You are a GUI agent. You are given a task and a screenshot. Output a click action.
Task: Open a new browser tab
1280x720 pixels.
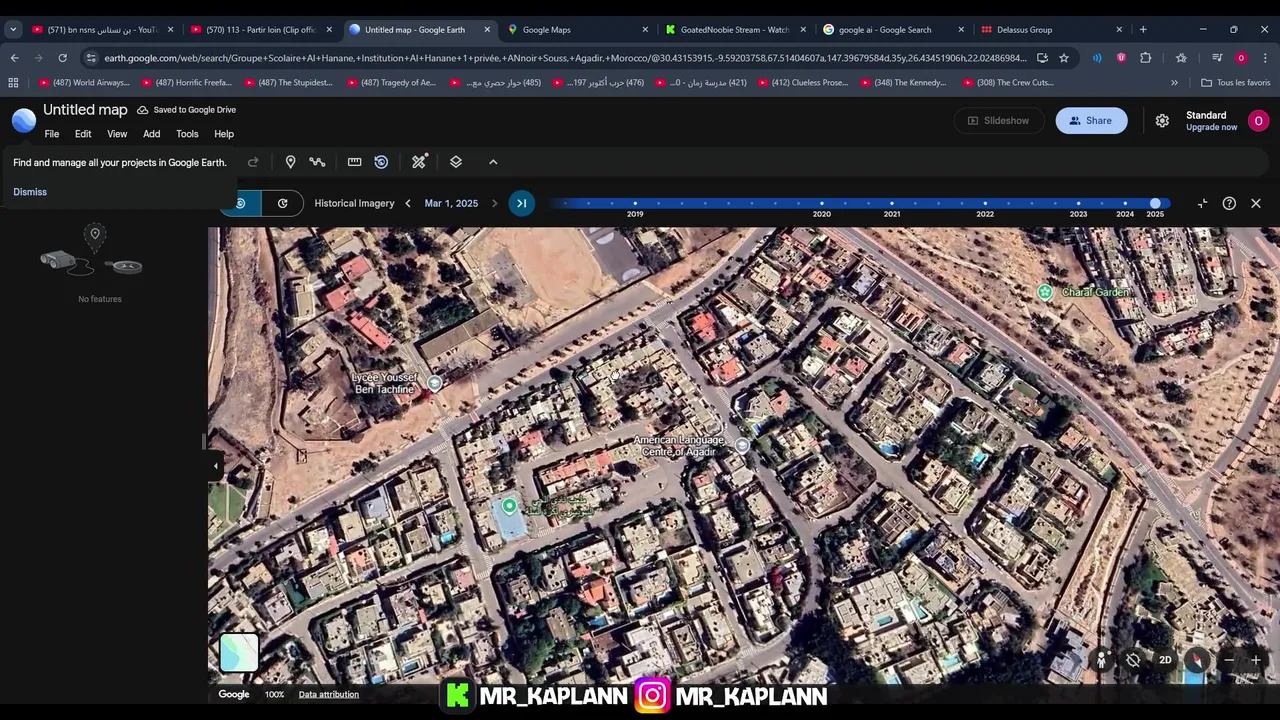[1143, 30]
